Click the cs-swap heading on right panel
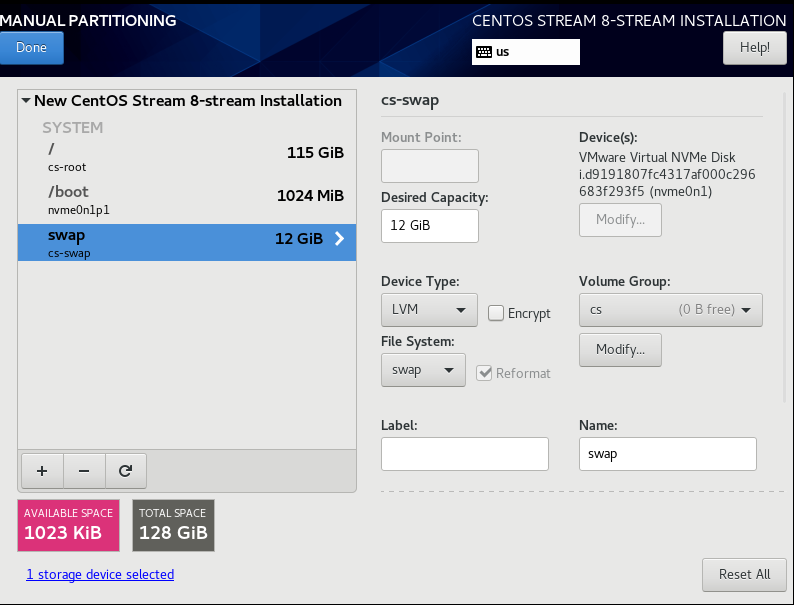Screen dimensions: 794x605 (410, 100)
